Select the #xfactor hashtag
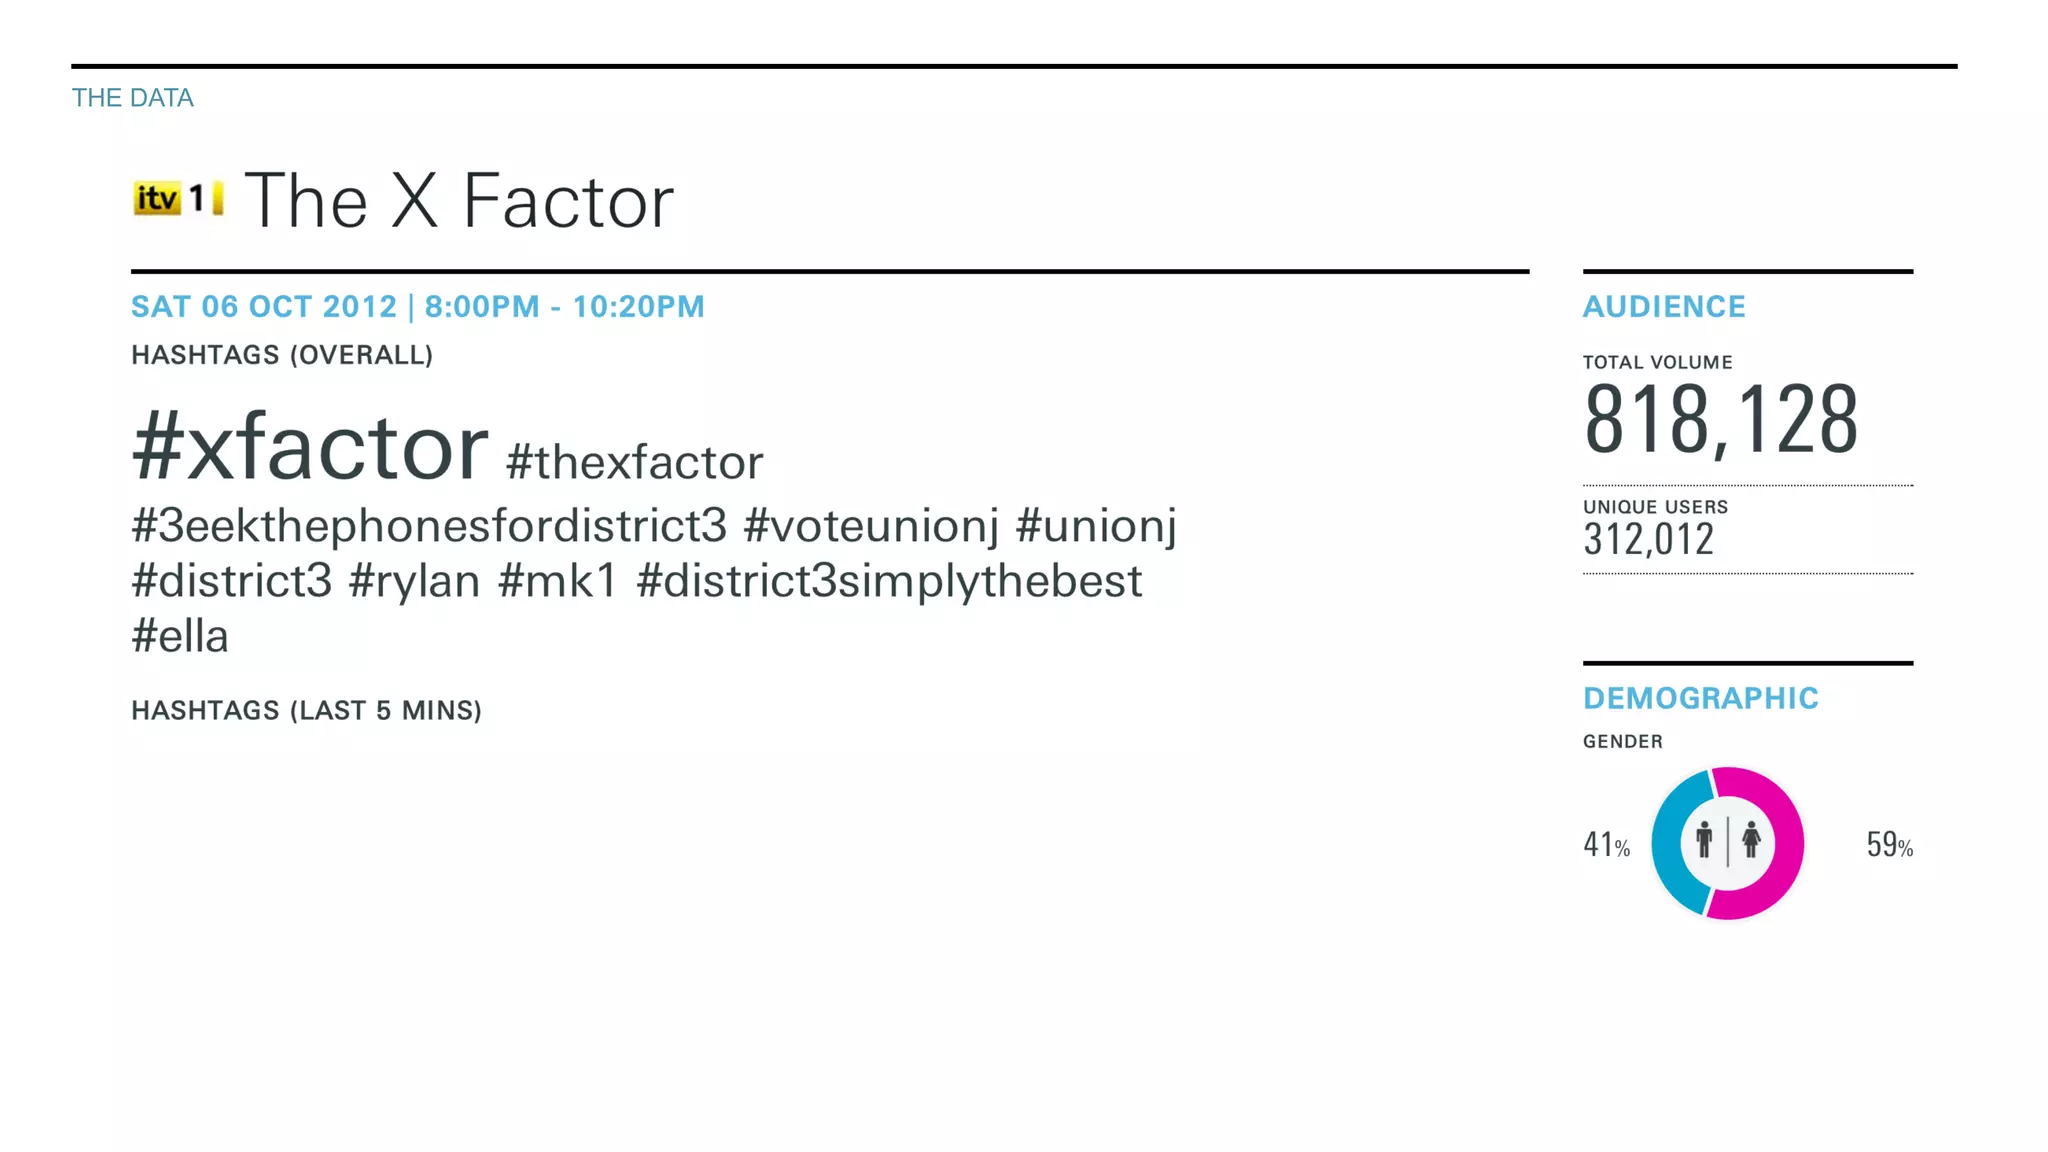2048x1152 pixels. [310, 447]
